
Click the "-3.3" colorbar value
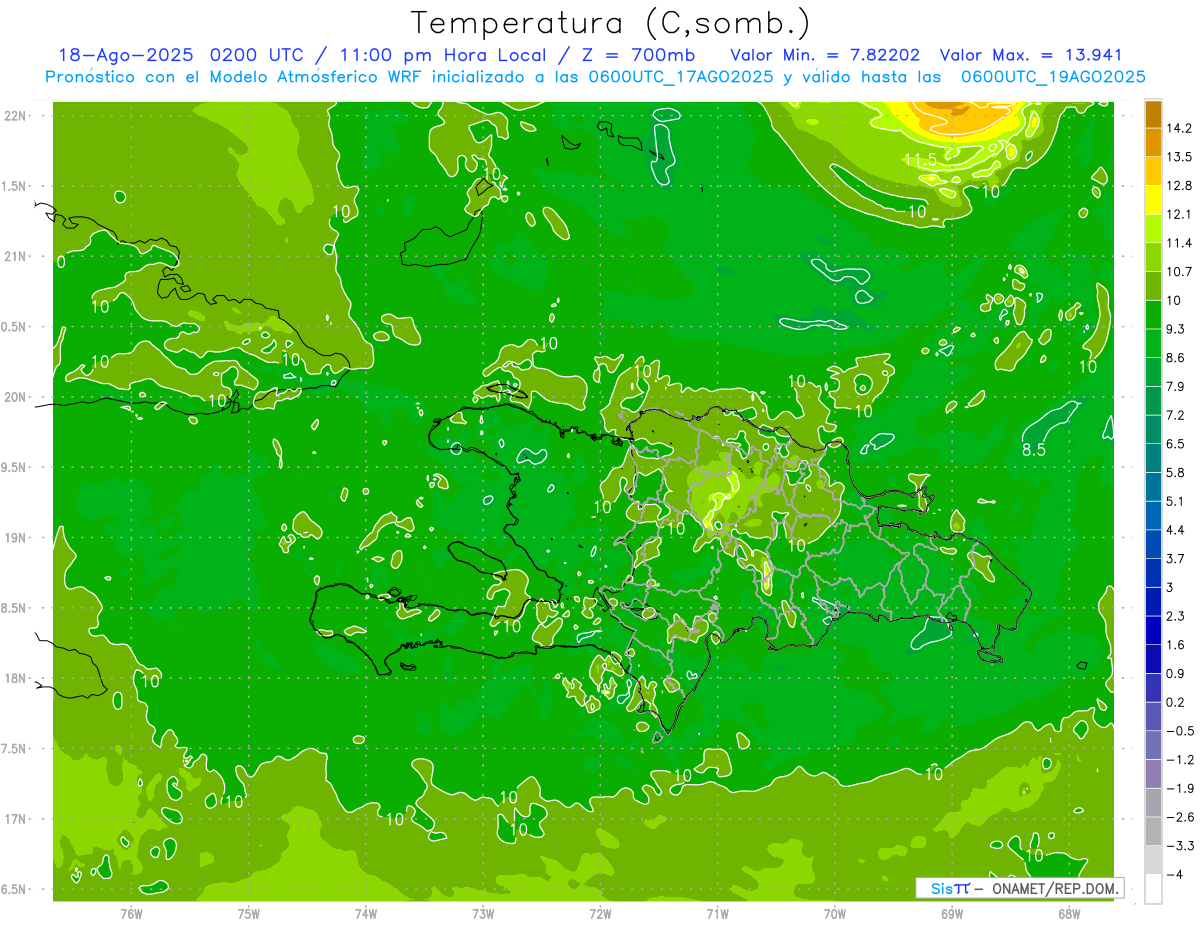[1182, 846]
